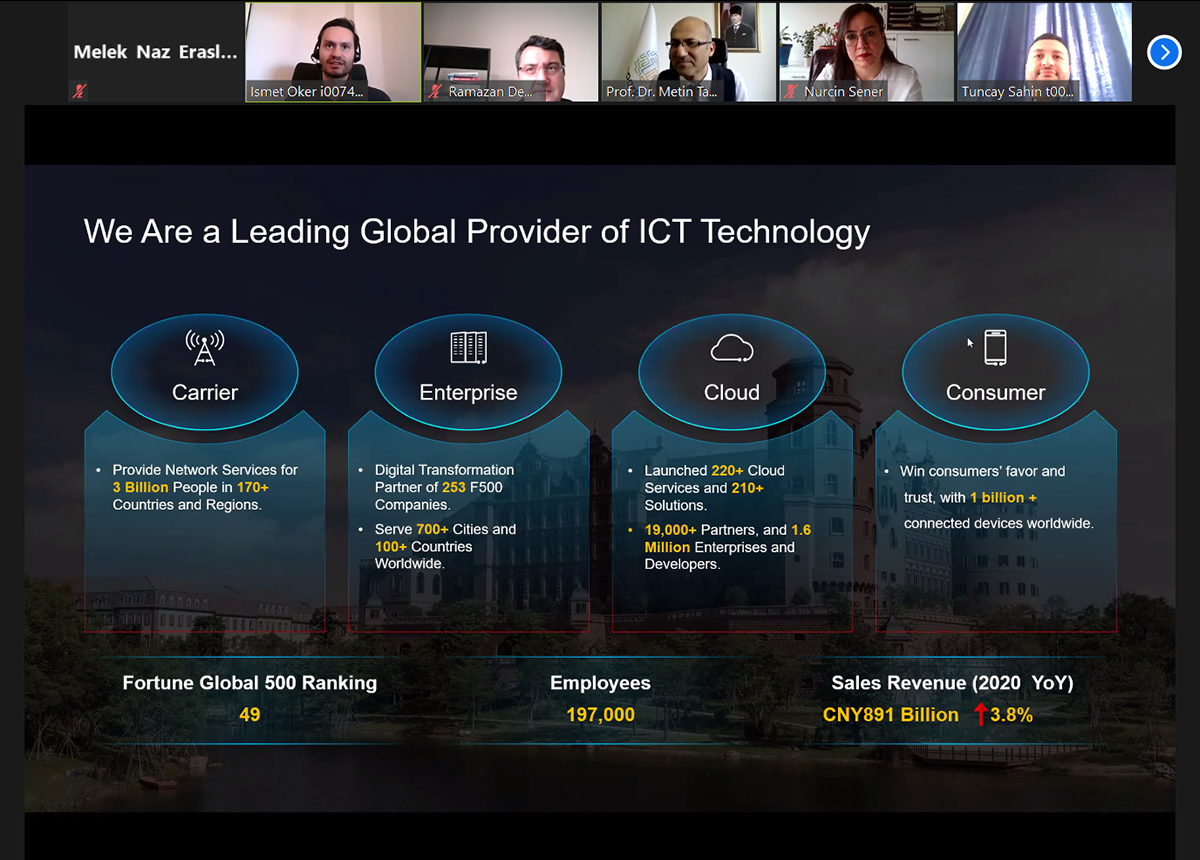Click the next participants arrow button
1200x860 pixels.
1164,52
